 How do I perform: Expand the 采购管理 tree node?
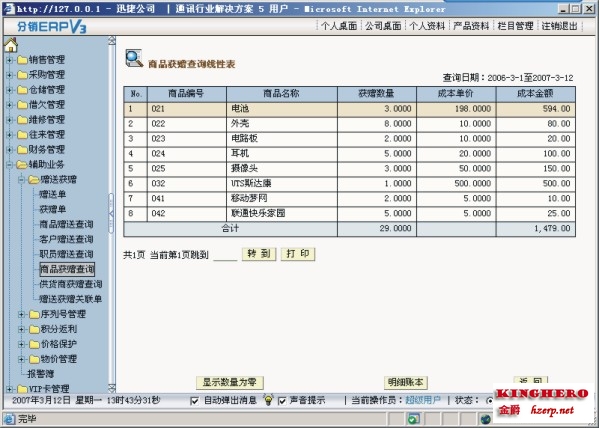click(10, 75)
